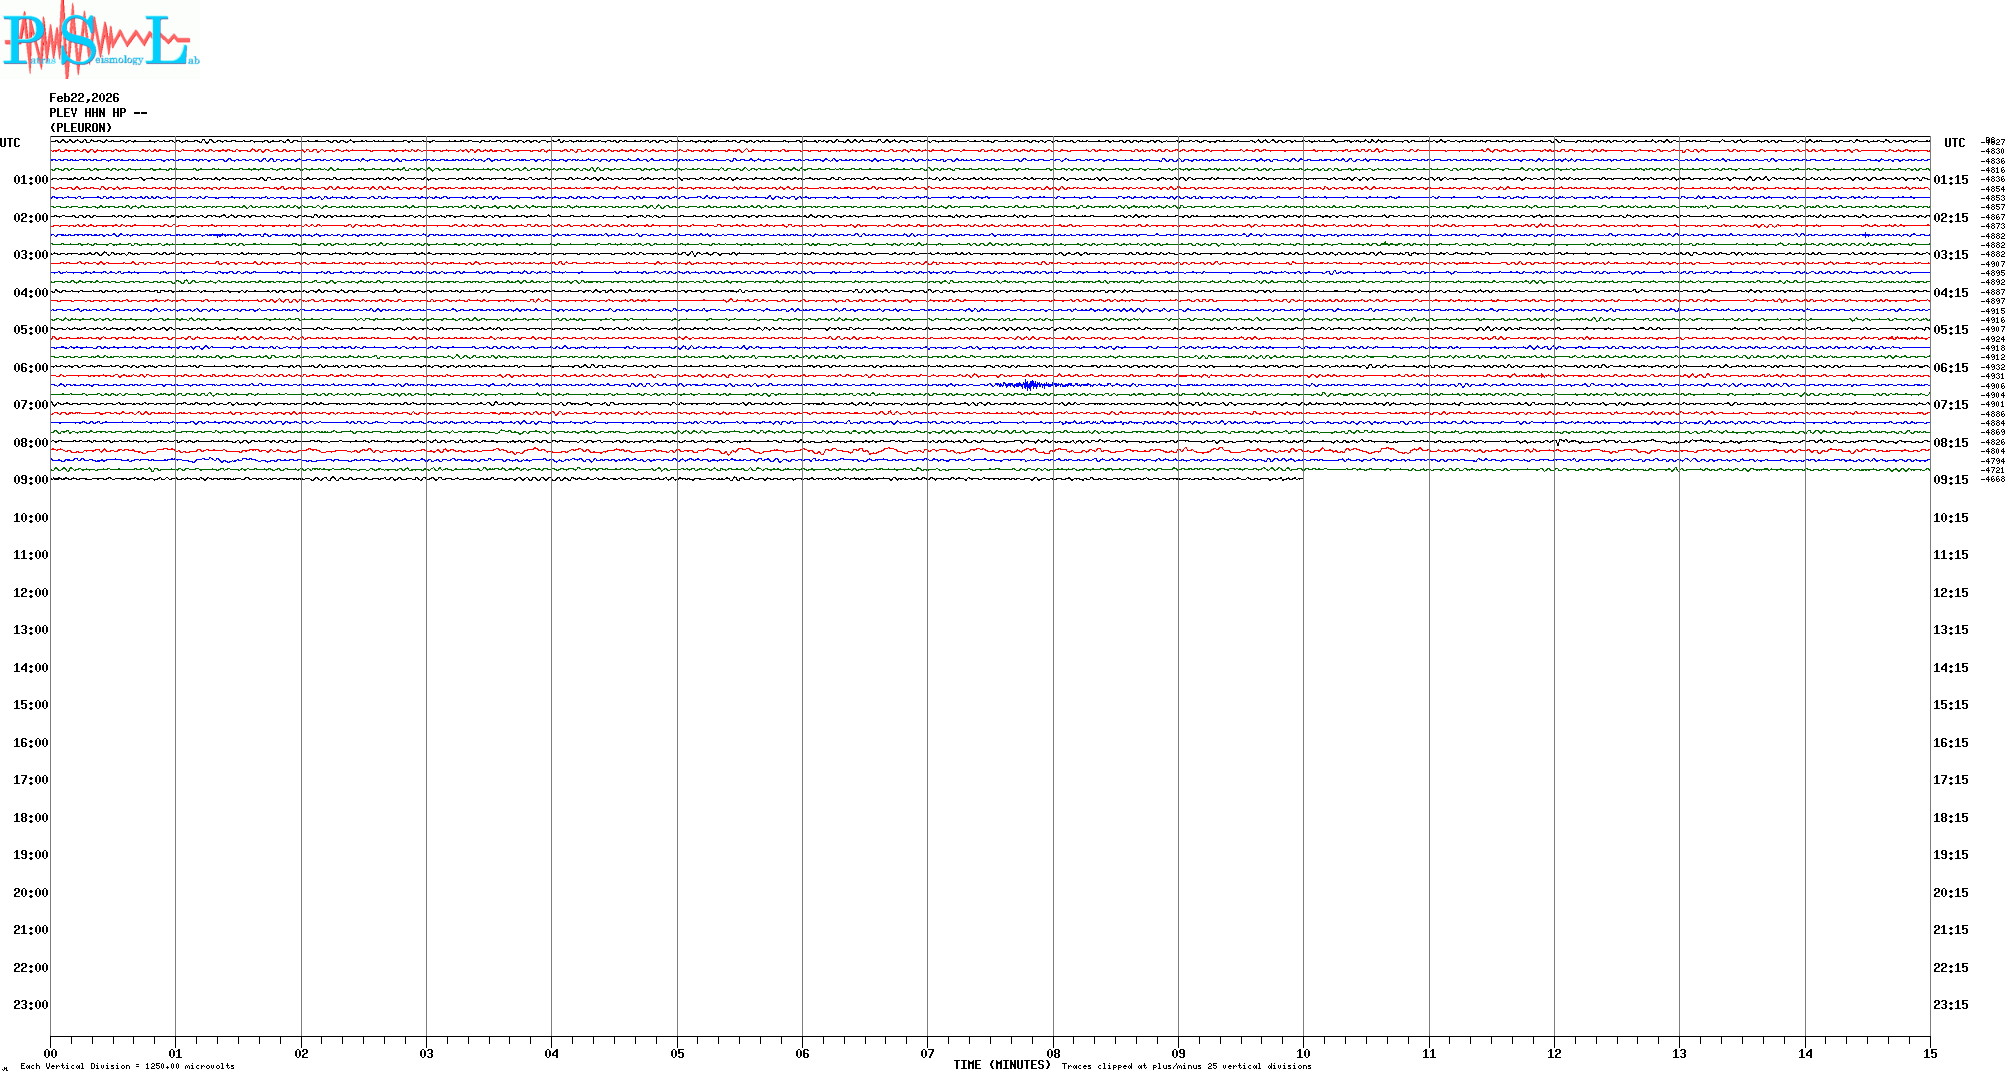The height and width of the screenshot is (1080, 2010).
Task: Click minute 15 tick on bottom axis
Action: 1929,1053
